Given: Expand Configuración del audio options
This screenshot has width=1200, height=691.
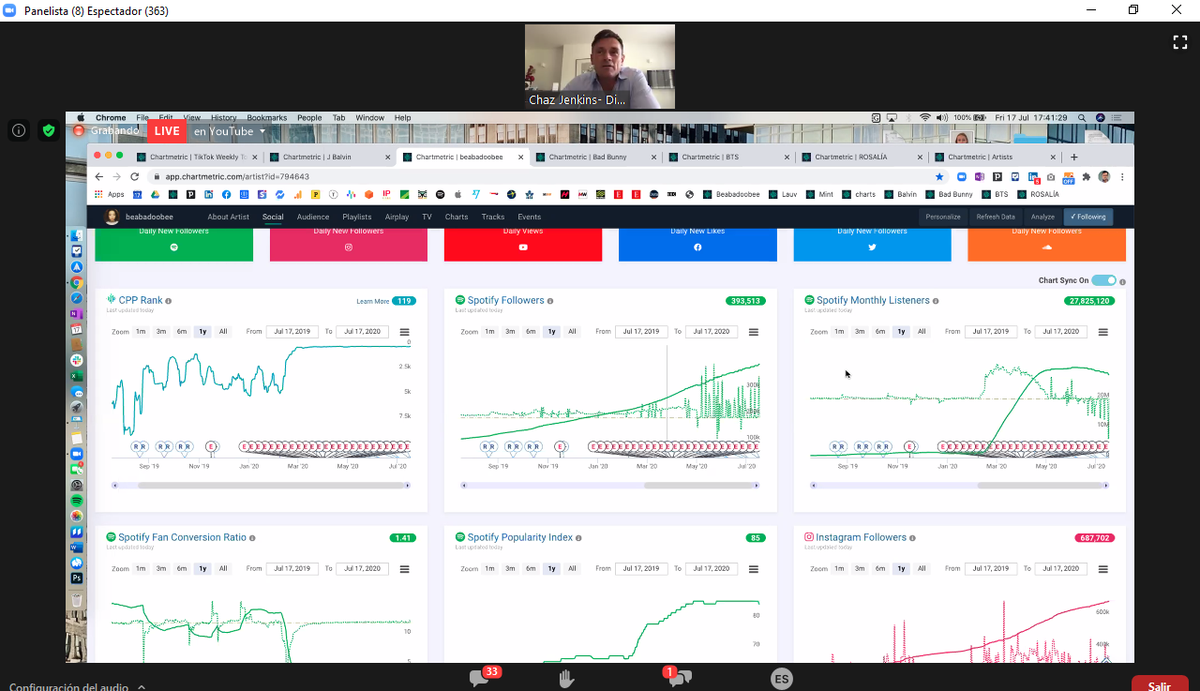Looking at the screenshot, I should (141, 687).
